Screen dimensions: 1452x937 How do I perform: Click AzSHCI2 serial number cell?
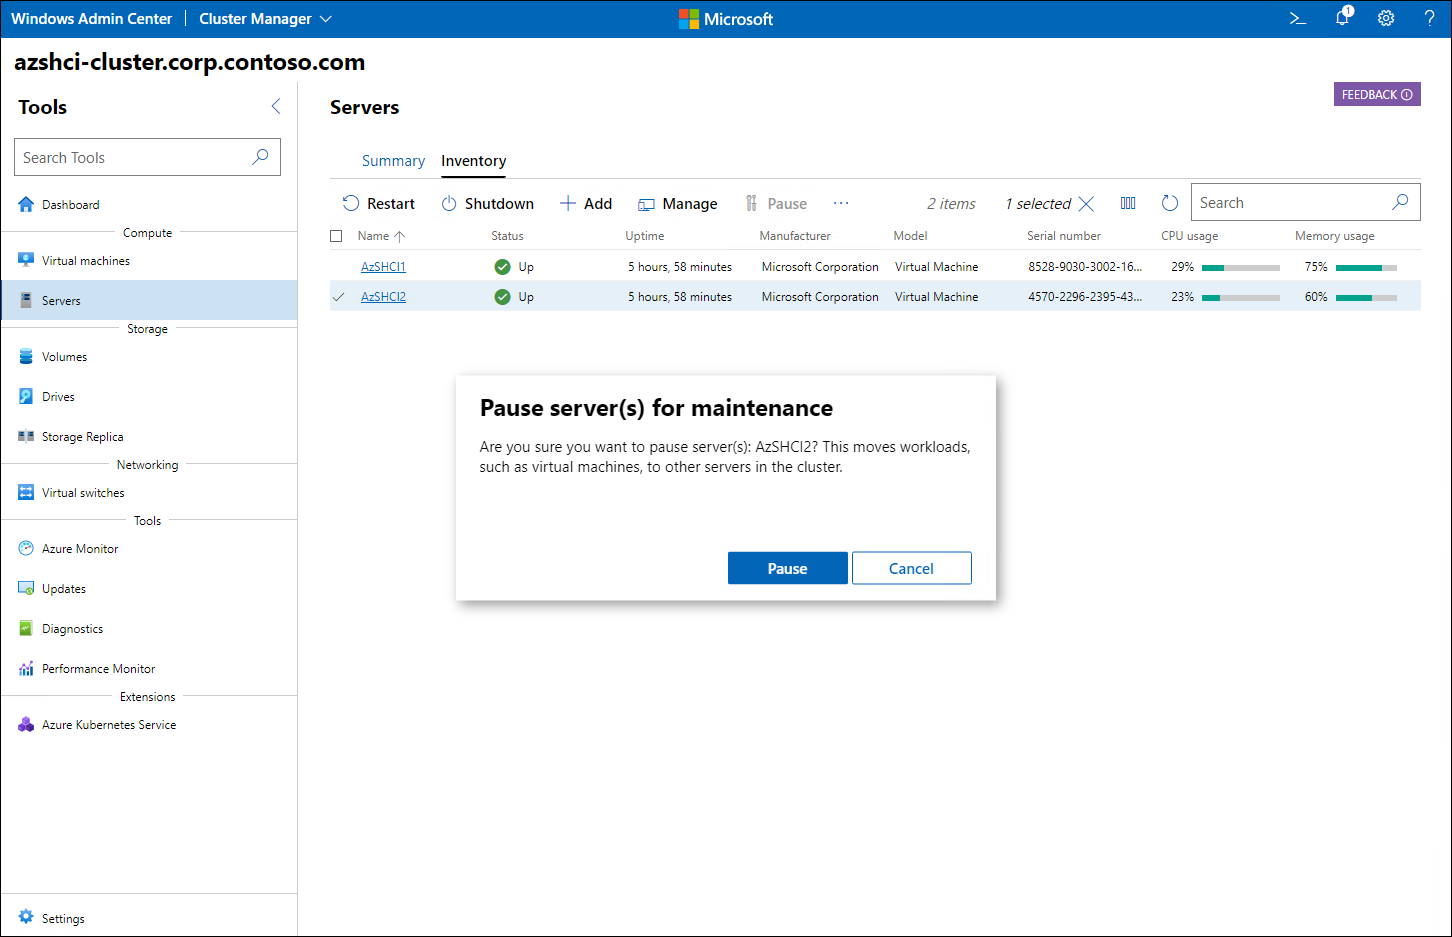click(1085, 297)
